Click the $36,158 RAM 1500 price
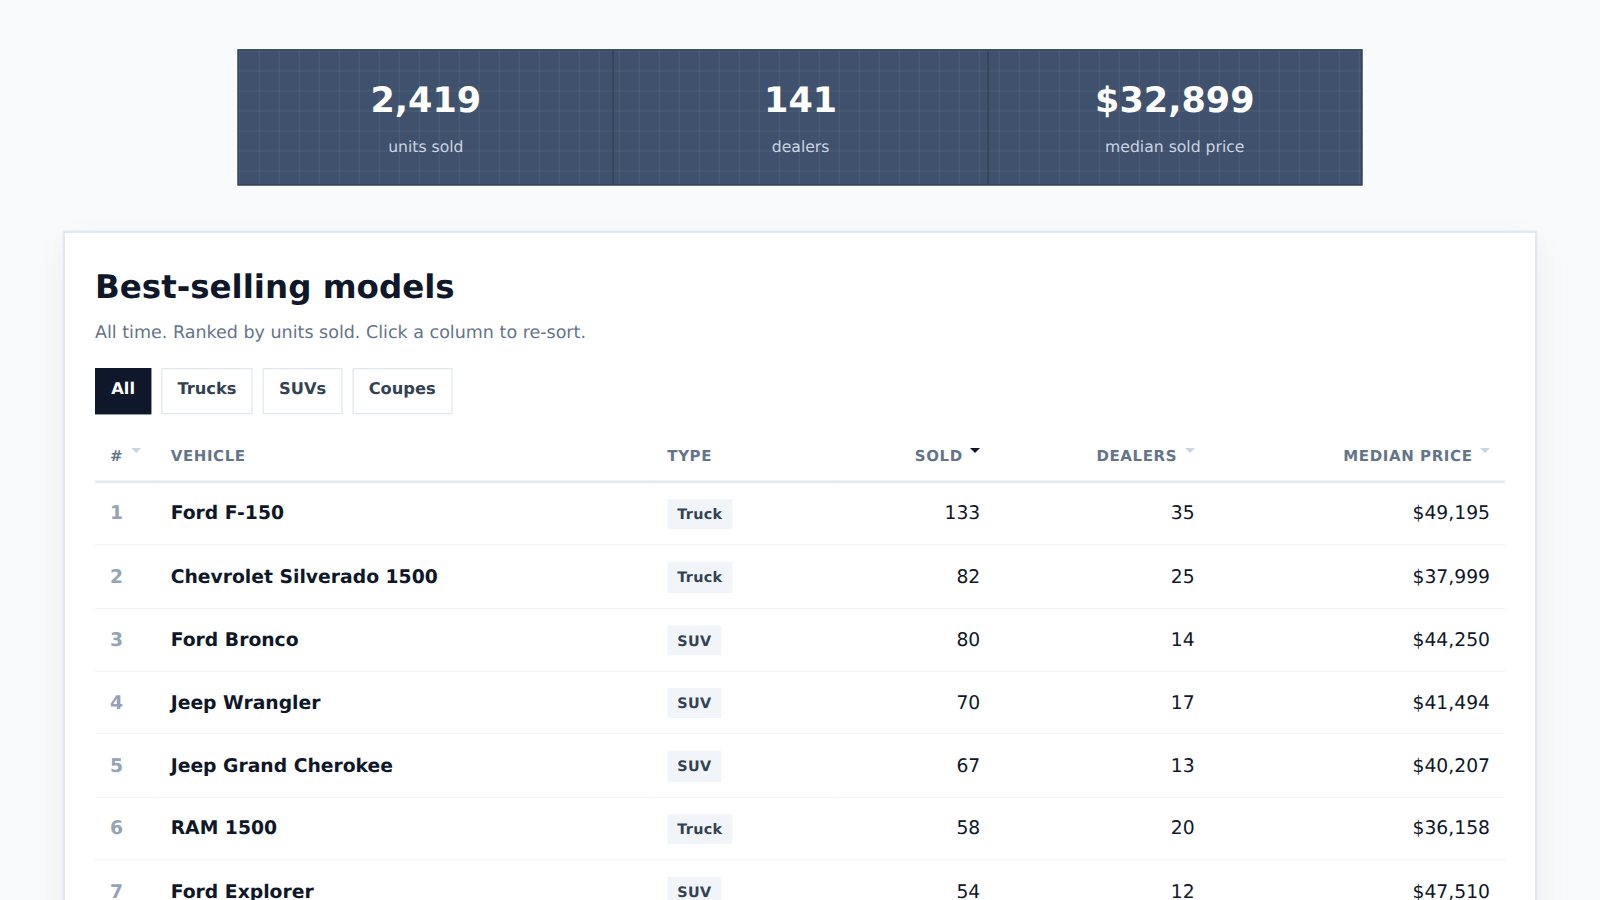 click(1451, 827)
